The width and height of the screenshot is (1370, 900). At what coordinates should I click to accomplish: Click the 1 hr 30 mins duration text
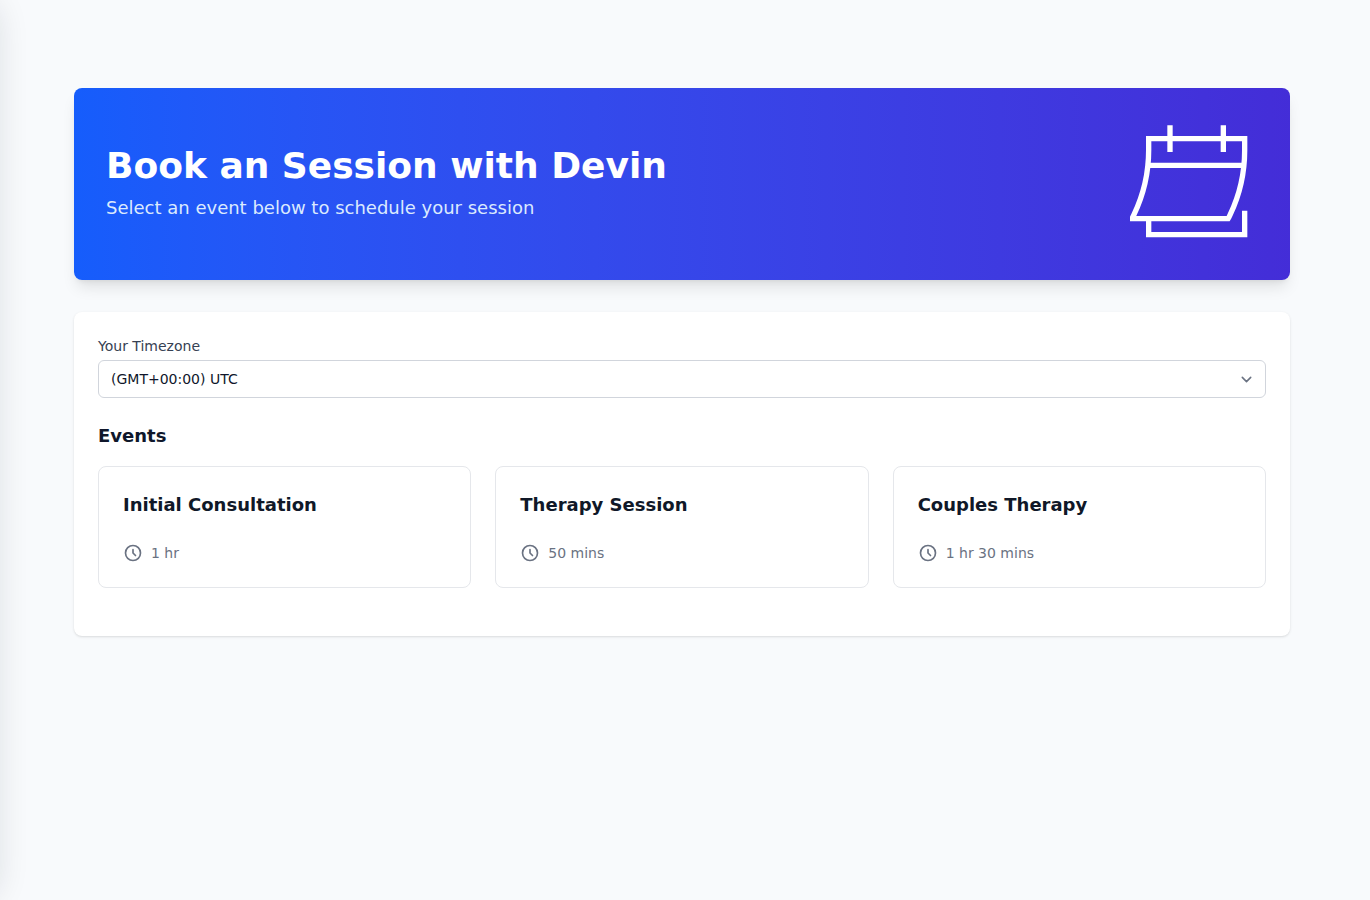[990, 552]
